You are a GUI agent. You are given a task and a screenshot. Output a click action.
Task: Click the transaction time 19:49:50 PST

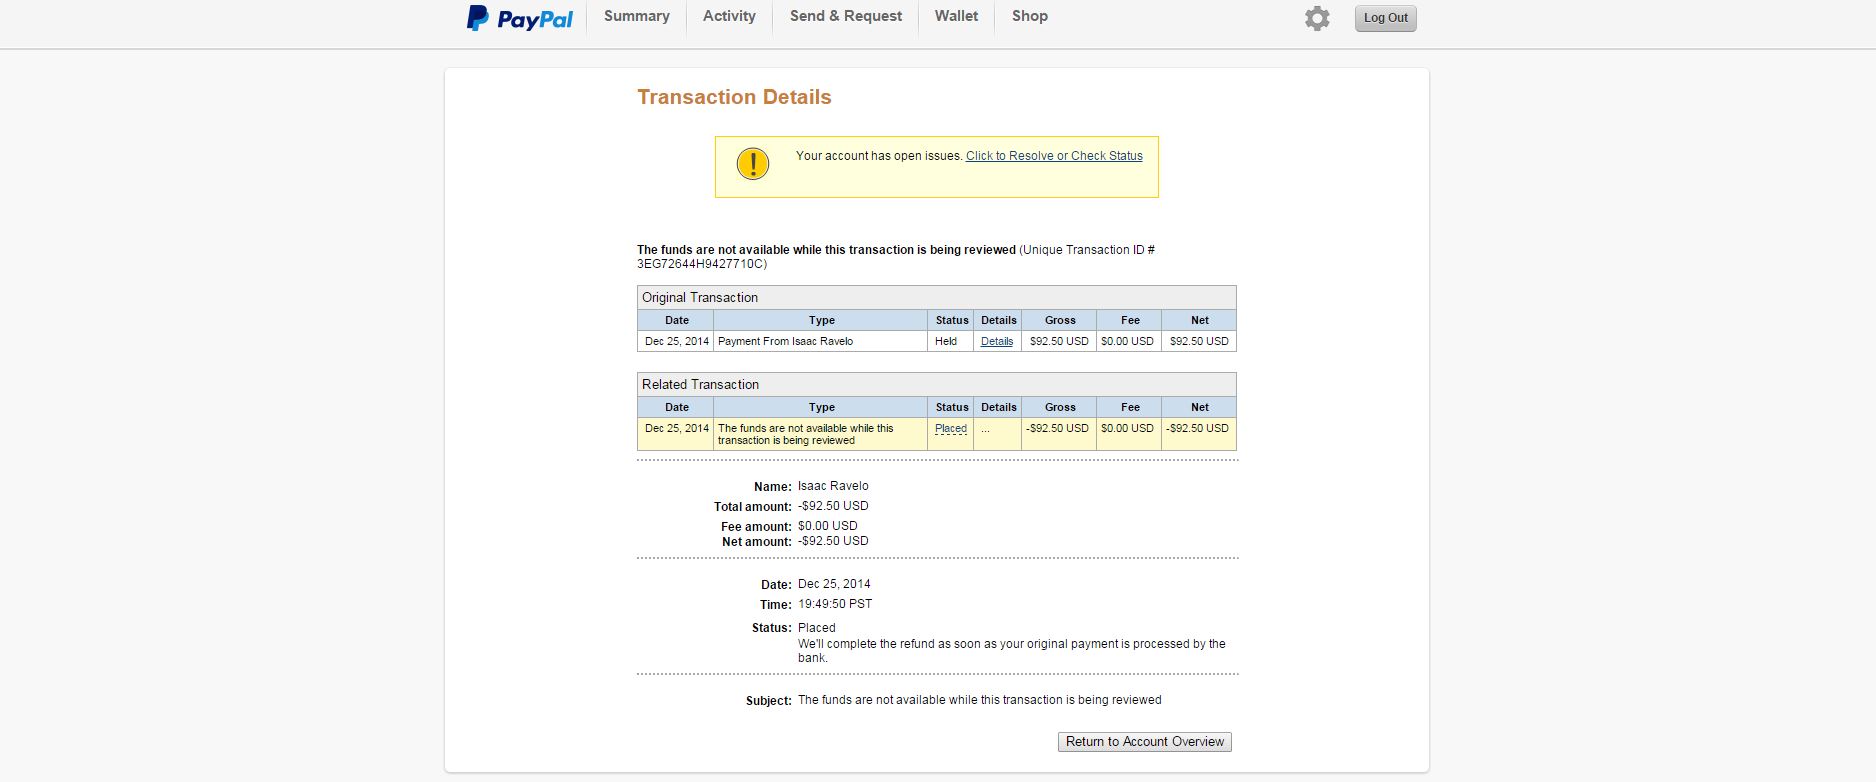coord(834,604)
